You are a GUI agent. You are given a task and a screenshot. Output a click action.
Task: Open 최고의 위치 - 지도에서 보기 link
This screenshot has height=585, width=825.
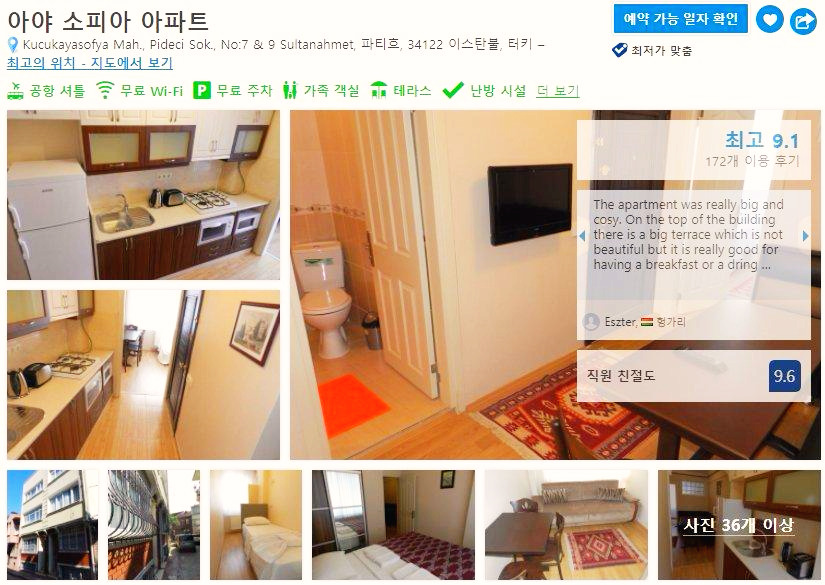[x=90, y=63]
